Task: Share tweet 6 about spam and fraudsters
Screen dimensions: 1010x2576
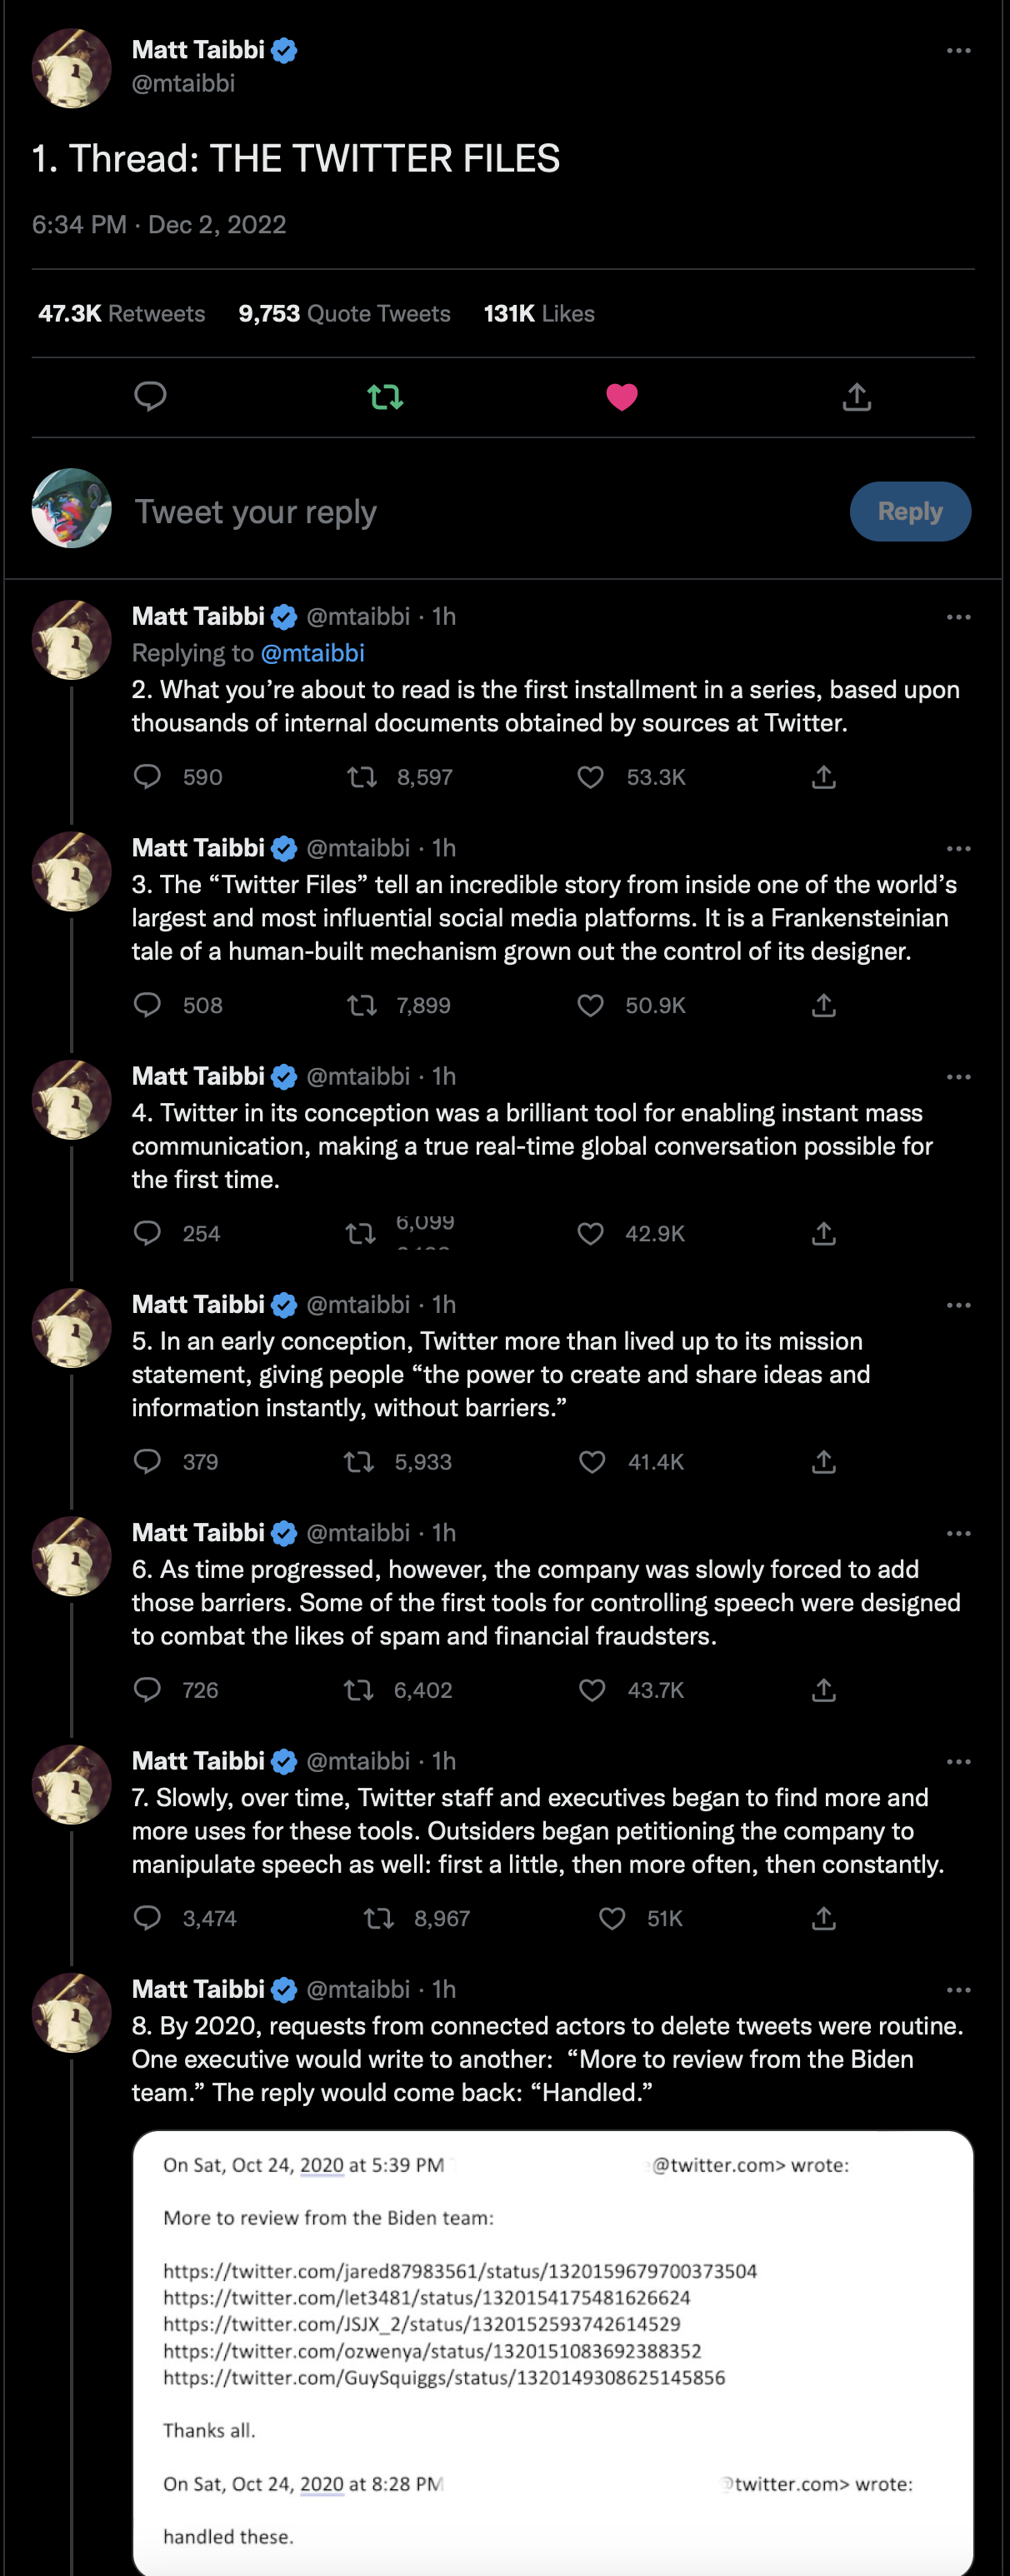Action: 824,1689
